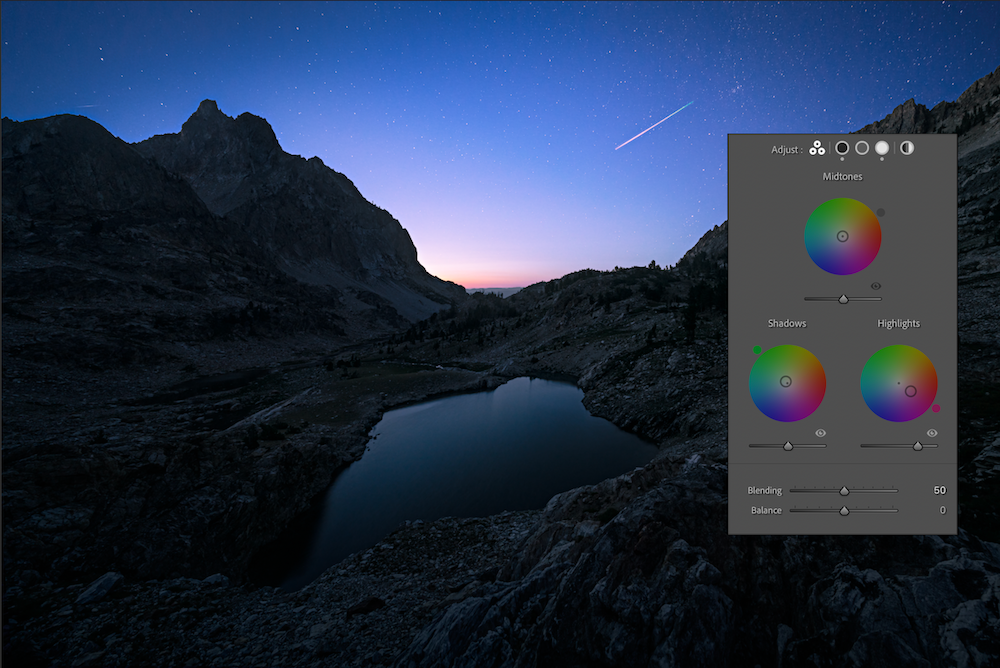Image resolution: width=1000 pixels, height=668 pixels.
Task: Switch Adjust to the Midtones circle icon
Action: pos(862,148)
